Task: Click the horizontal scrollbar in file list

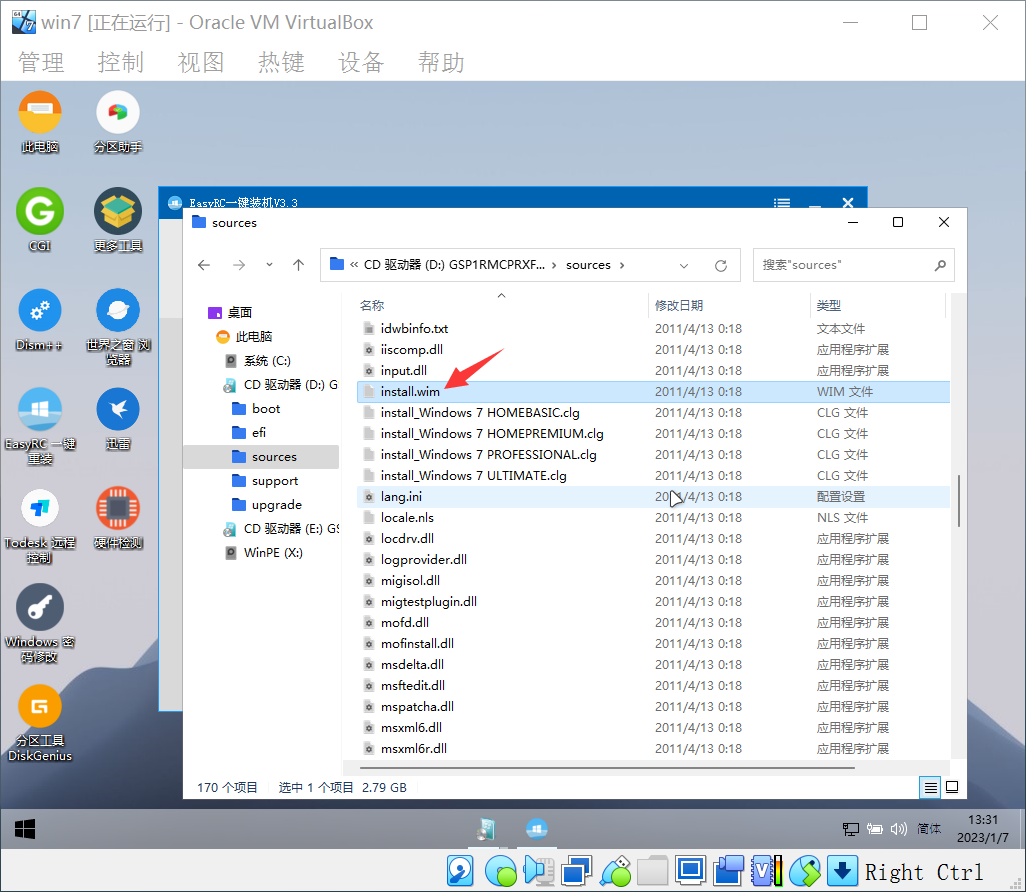Action: [607, 768]
